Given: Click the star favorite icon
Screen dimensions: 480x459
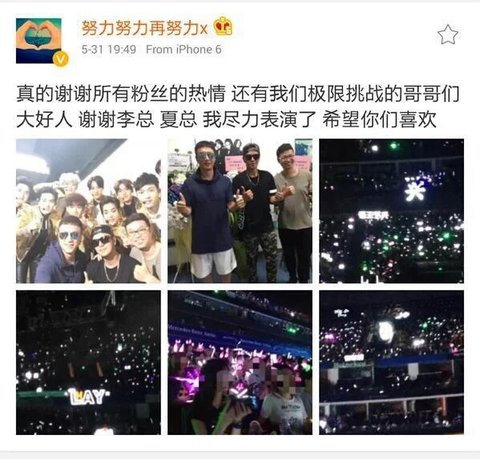Looking at the screenshot, I should (448, 35).
